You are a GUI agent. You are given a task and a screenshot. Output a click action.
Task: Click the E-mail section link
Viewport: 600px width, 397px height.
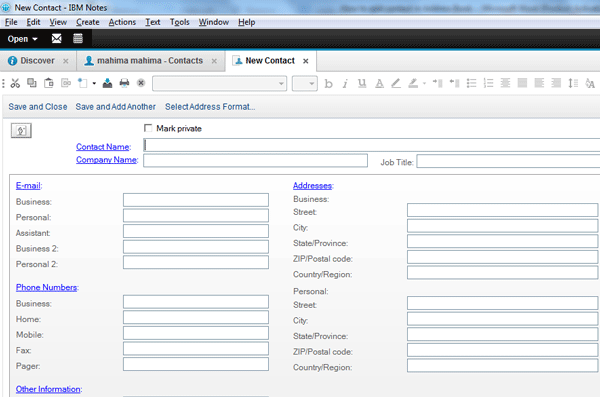point(28,186)
